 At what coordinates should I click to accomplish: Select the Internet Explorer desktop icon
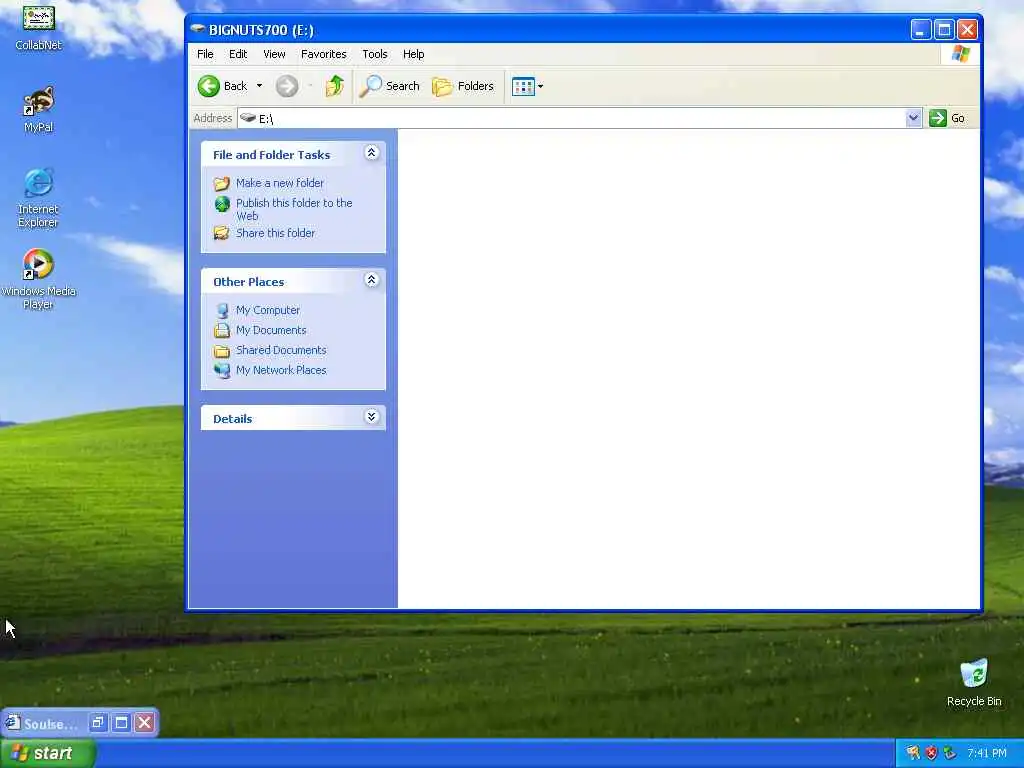[x=39, y=198]
